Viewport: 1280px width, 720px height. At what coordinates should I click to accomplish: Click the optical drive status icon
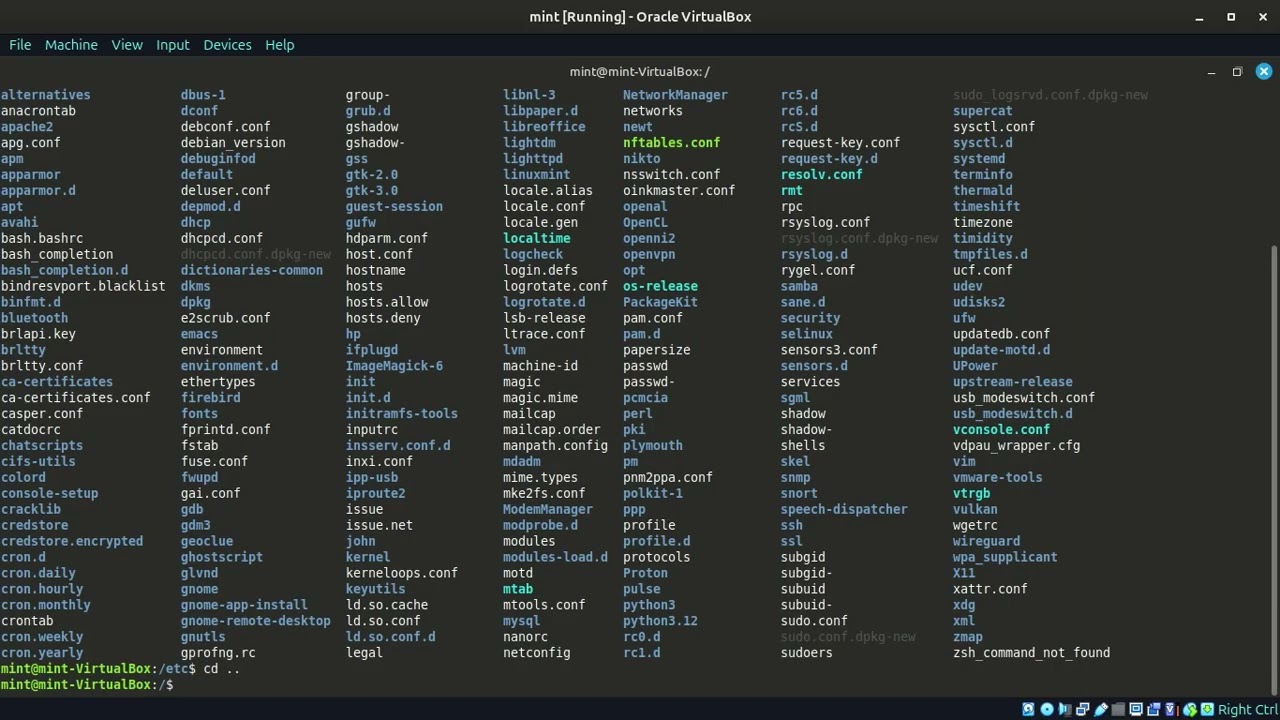click(1047, 710)
